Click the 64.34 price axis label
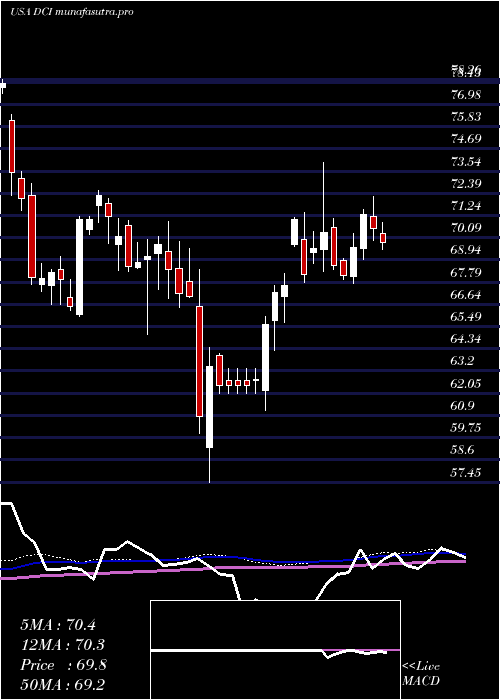This screenshot has width=500, height=700. point(467,339)
